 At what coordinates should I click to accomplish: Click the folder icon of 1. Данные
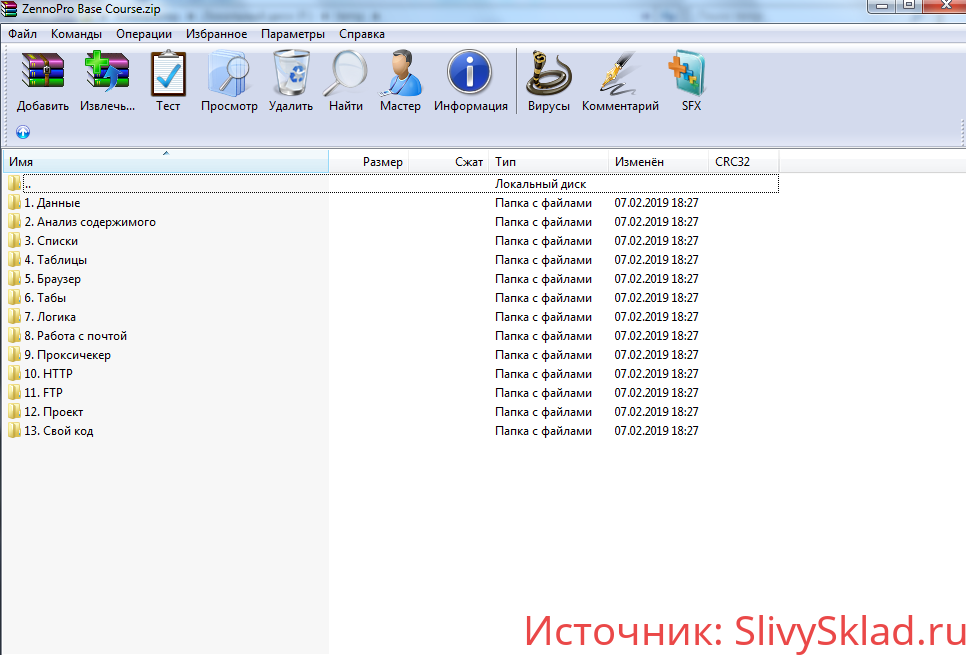pos(14,203)
